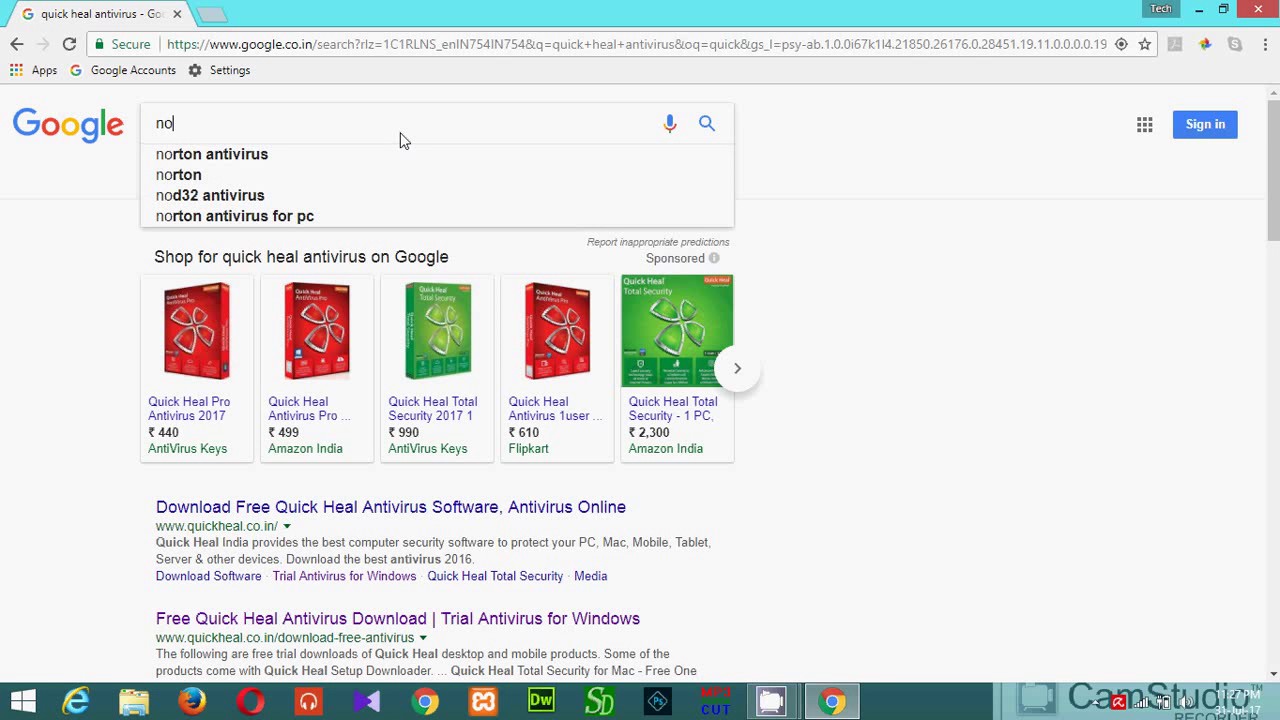
Task: Open Windows Start menu
Action: coord(23,701)
